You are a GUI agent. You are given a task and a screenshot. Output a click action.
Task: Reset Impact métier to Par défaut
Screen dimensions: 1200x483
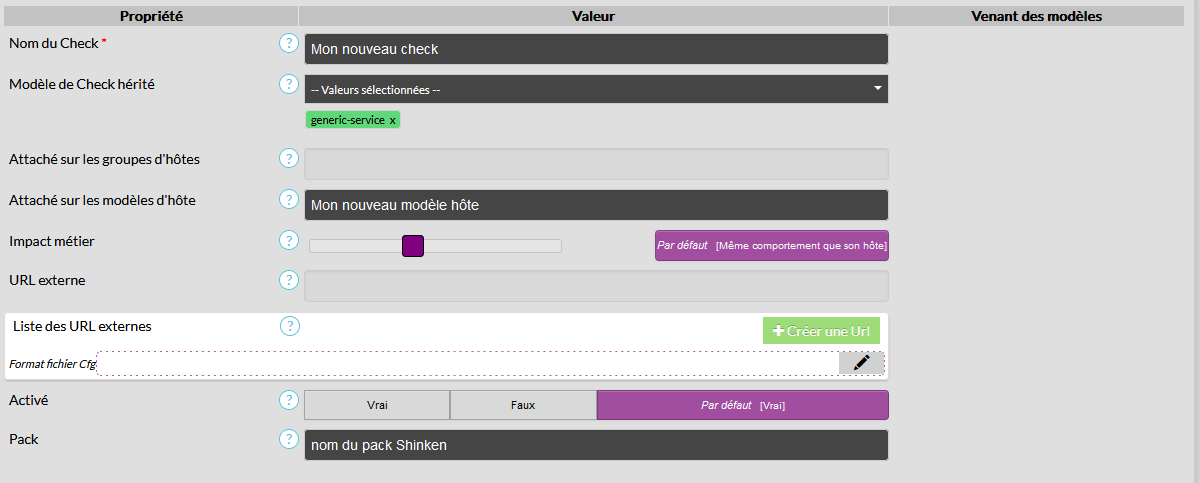click(771, 245)
